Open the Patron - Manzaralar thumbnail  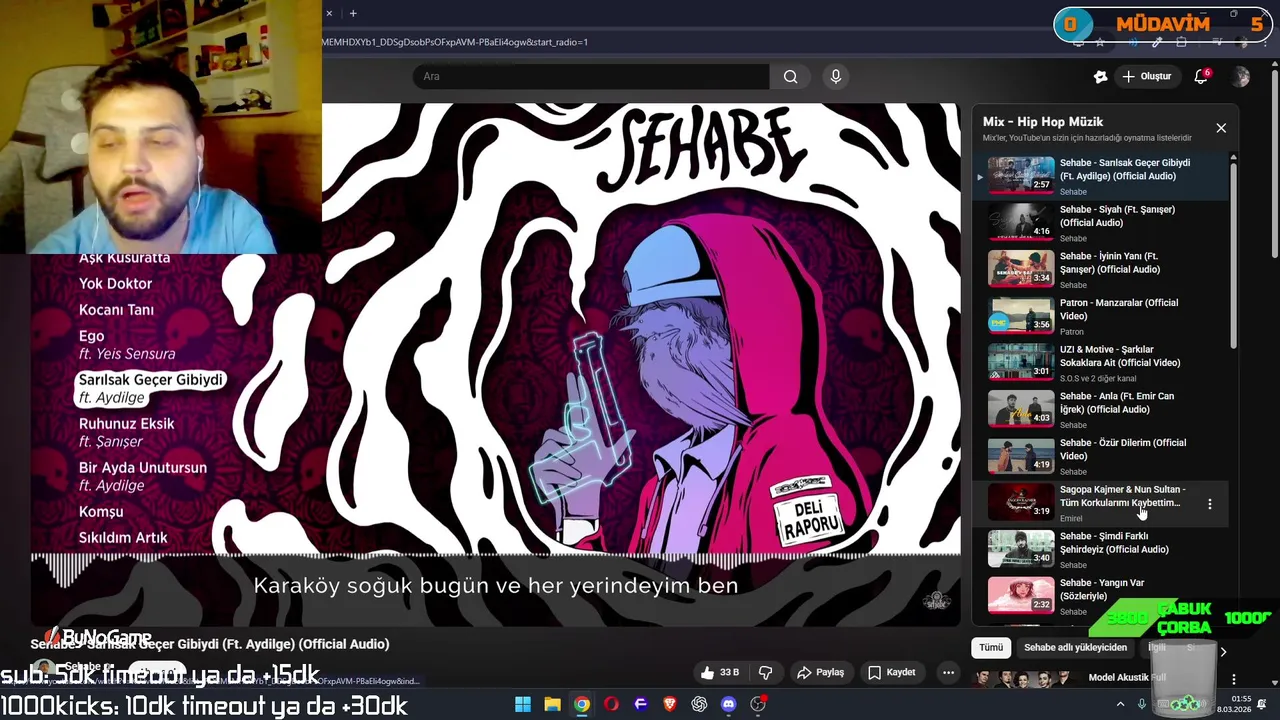(x=1021, y=316)
